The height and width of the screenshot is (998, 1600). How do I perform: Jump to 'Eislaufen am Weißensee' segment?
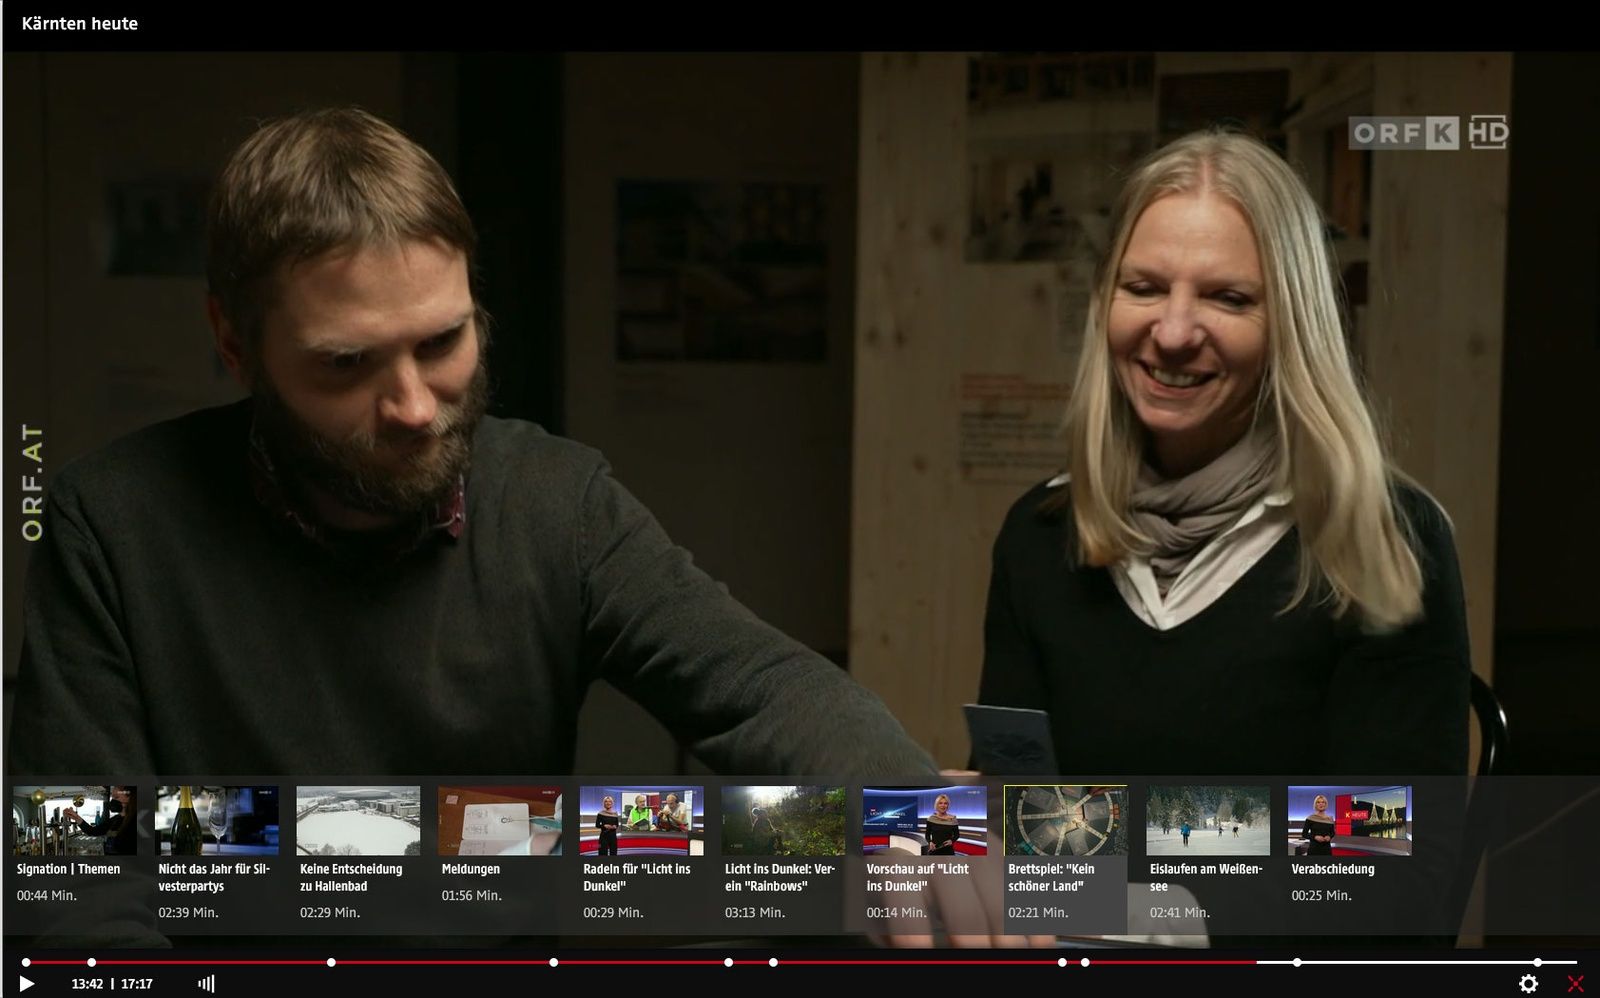[x=1207, y=820]
